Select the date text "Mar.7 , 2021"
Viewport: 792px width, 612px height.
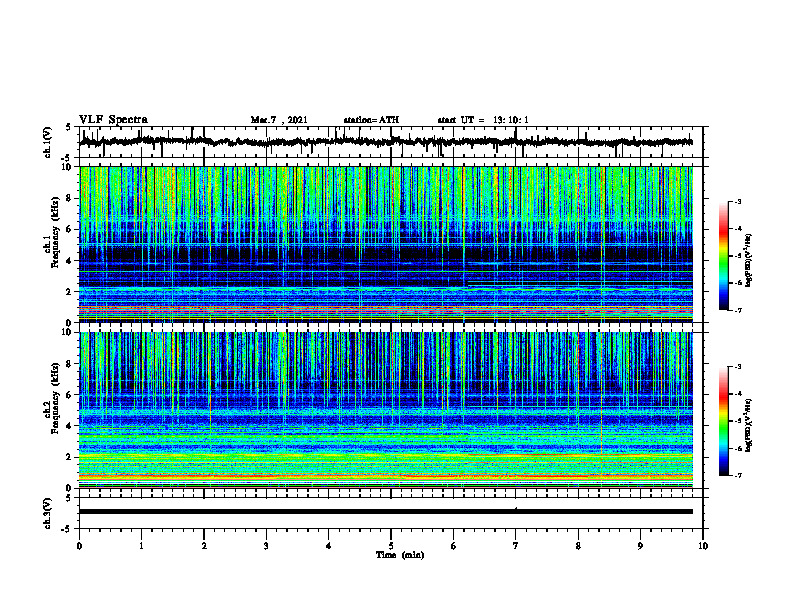point(279,120)
